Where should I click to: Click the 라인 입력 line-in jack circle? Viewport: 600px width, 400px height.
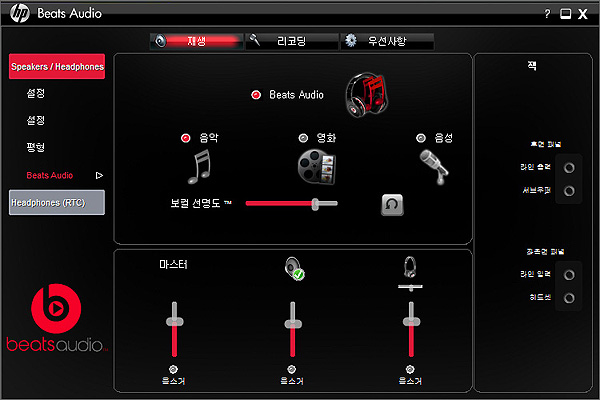[x=569, y=275]
